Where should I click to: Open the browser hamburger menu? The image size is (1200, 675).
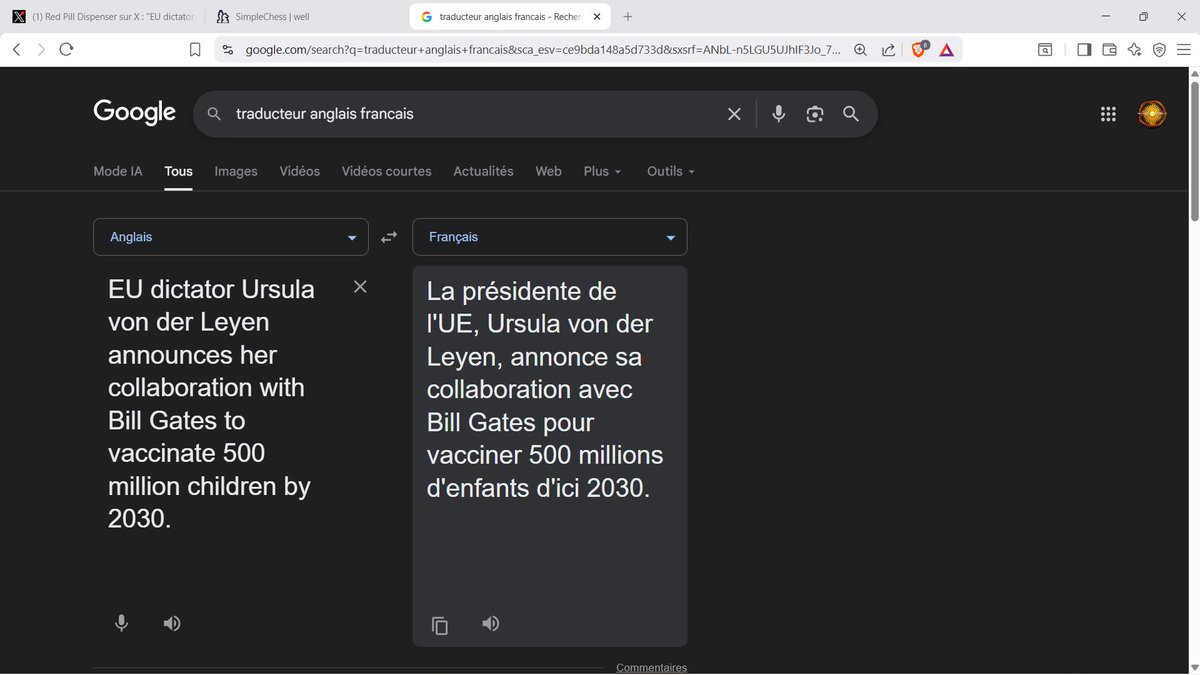1183,49
